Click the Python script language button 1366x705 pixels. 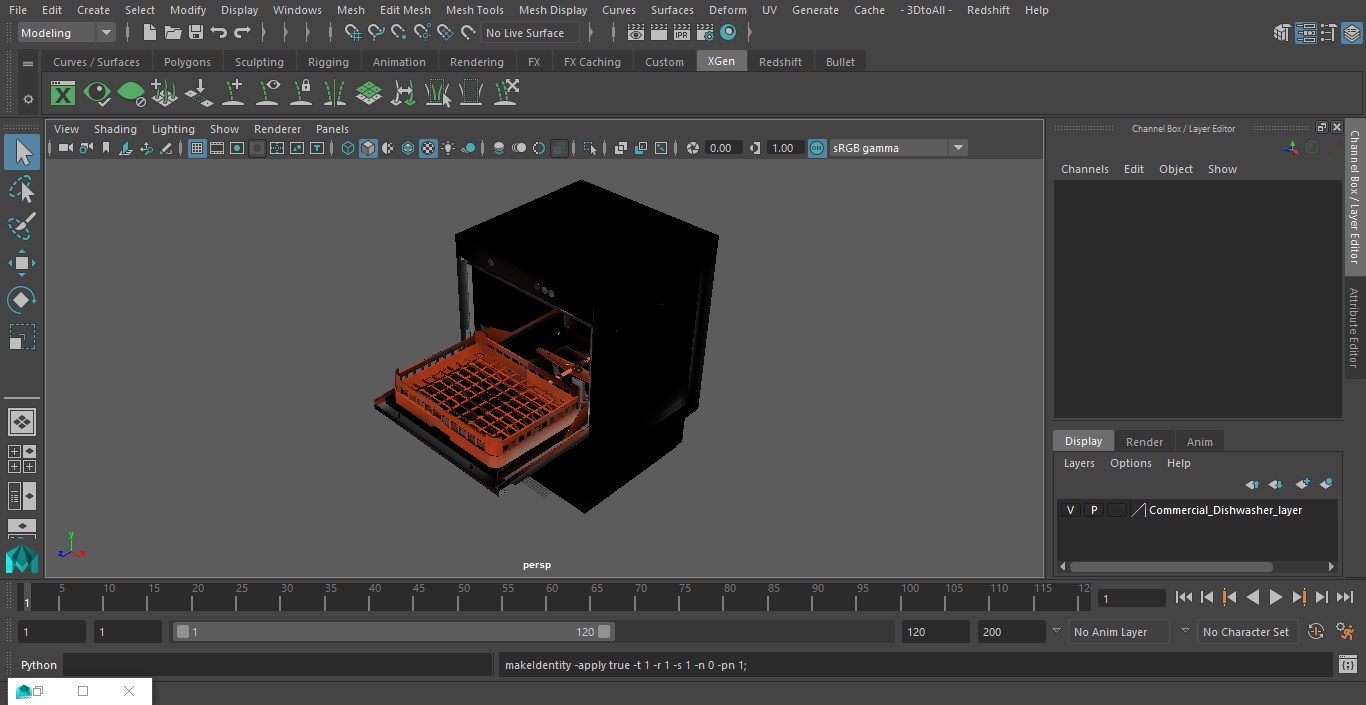click(39, 665)
